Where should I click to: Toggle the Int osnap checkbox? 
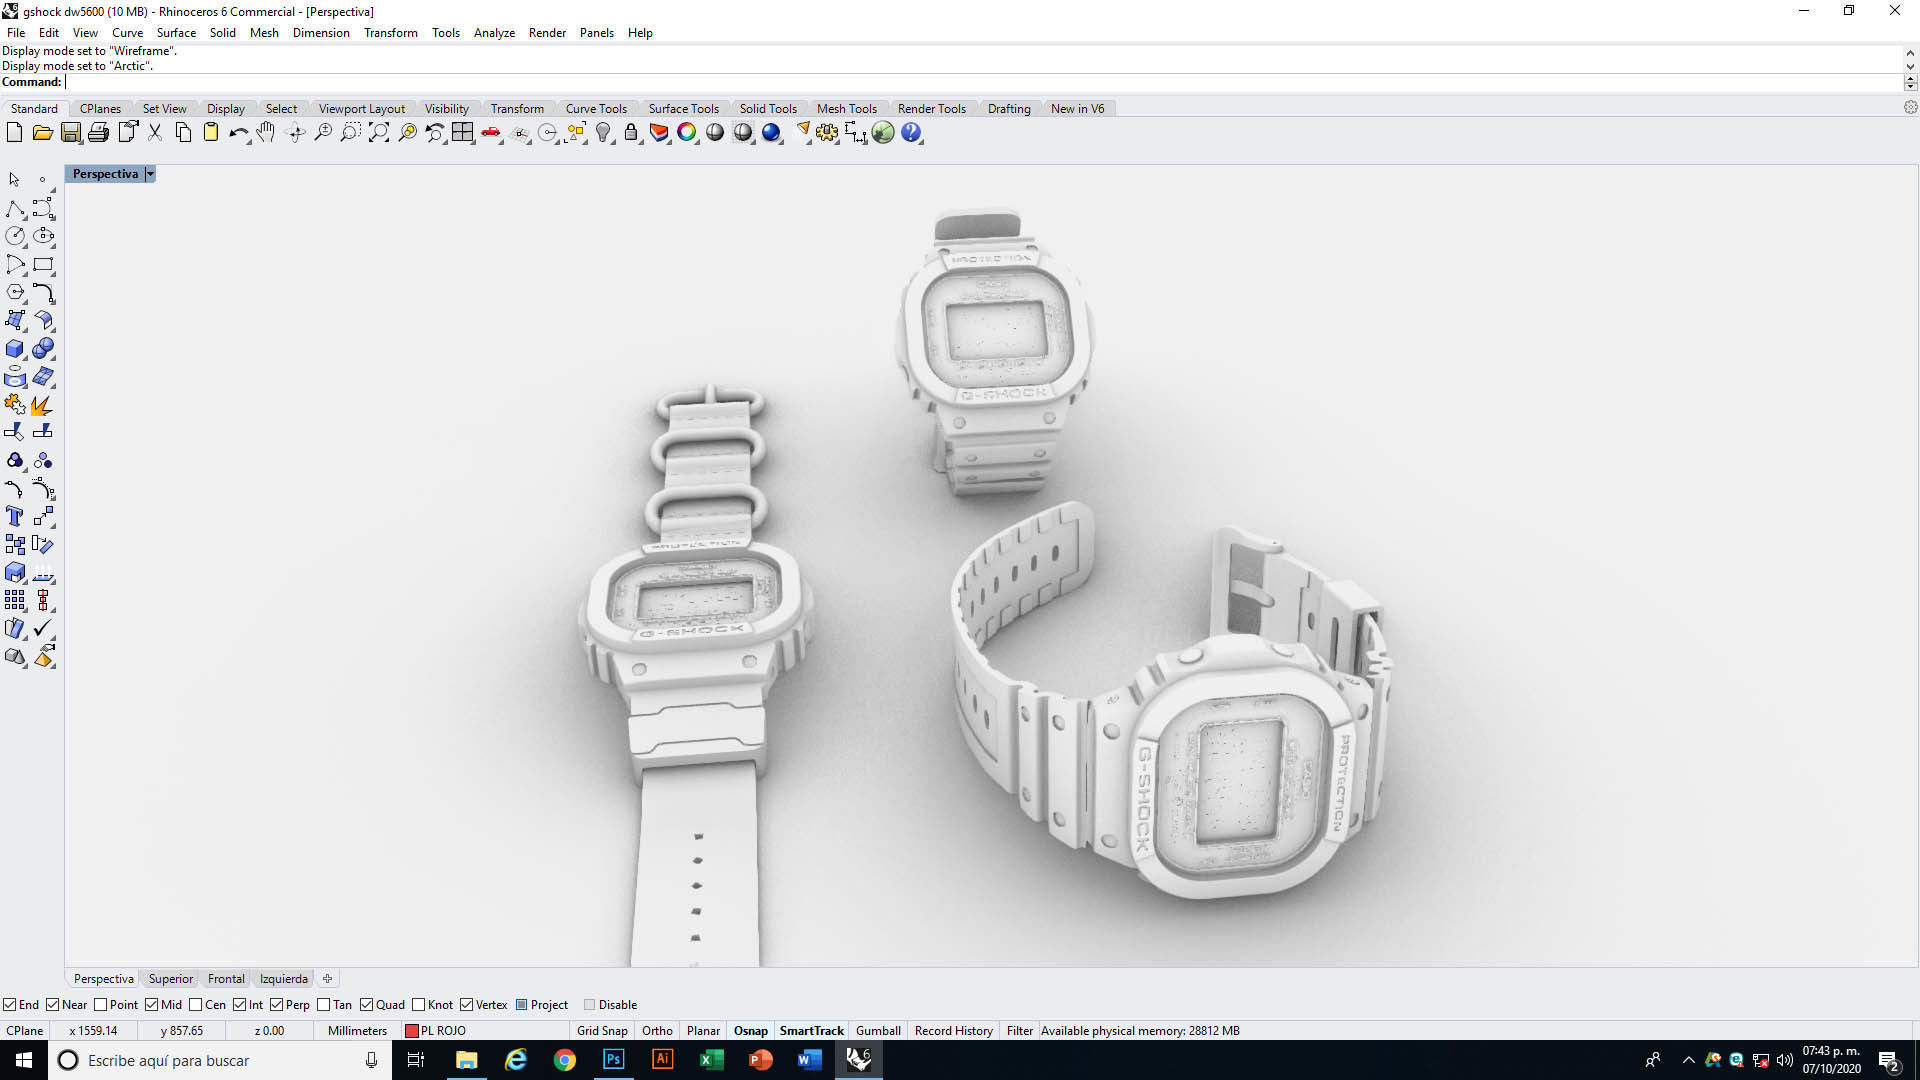pos(240,1005)
